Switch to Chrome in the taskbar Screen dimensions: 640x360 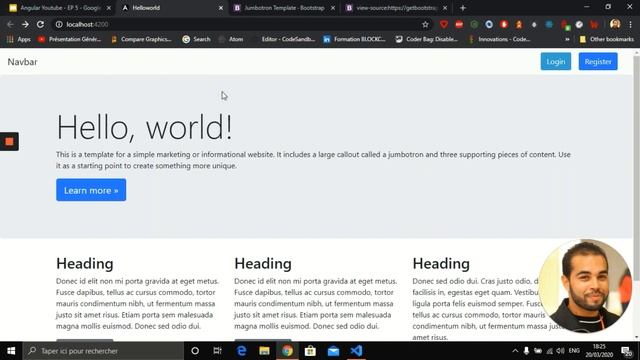(287, 351)
